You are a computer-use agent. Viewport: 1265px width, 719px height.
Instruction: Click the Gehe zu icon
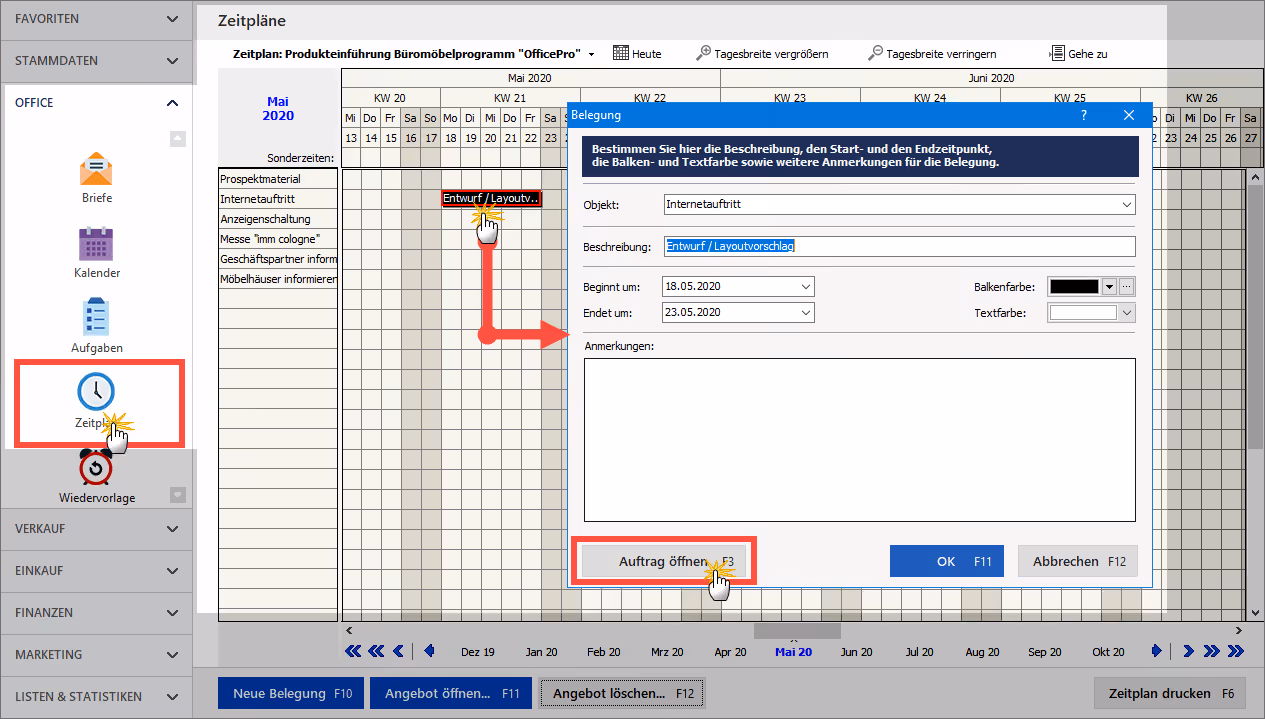[1056, 53]
